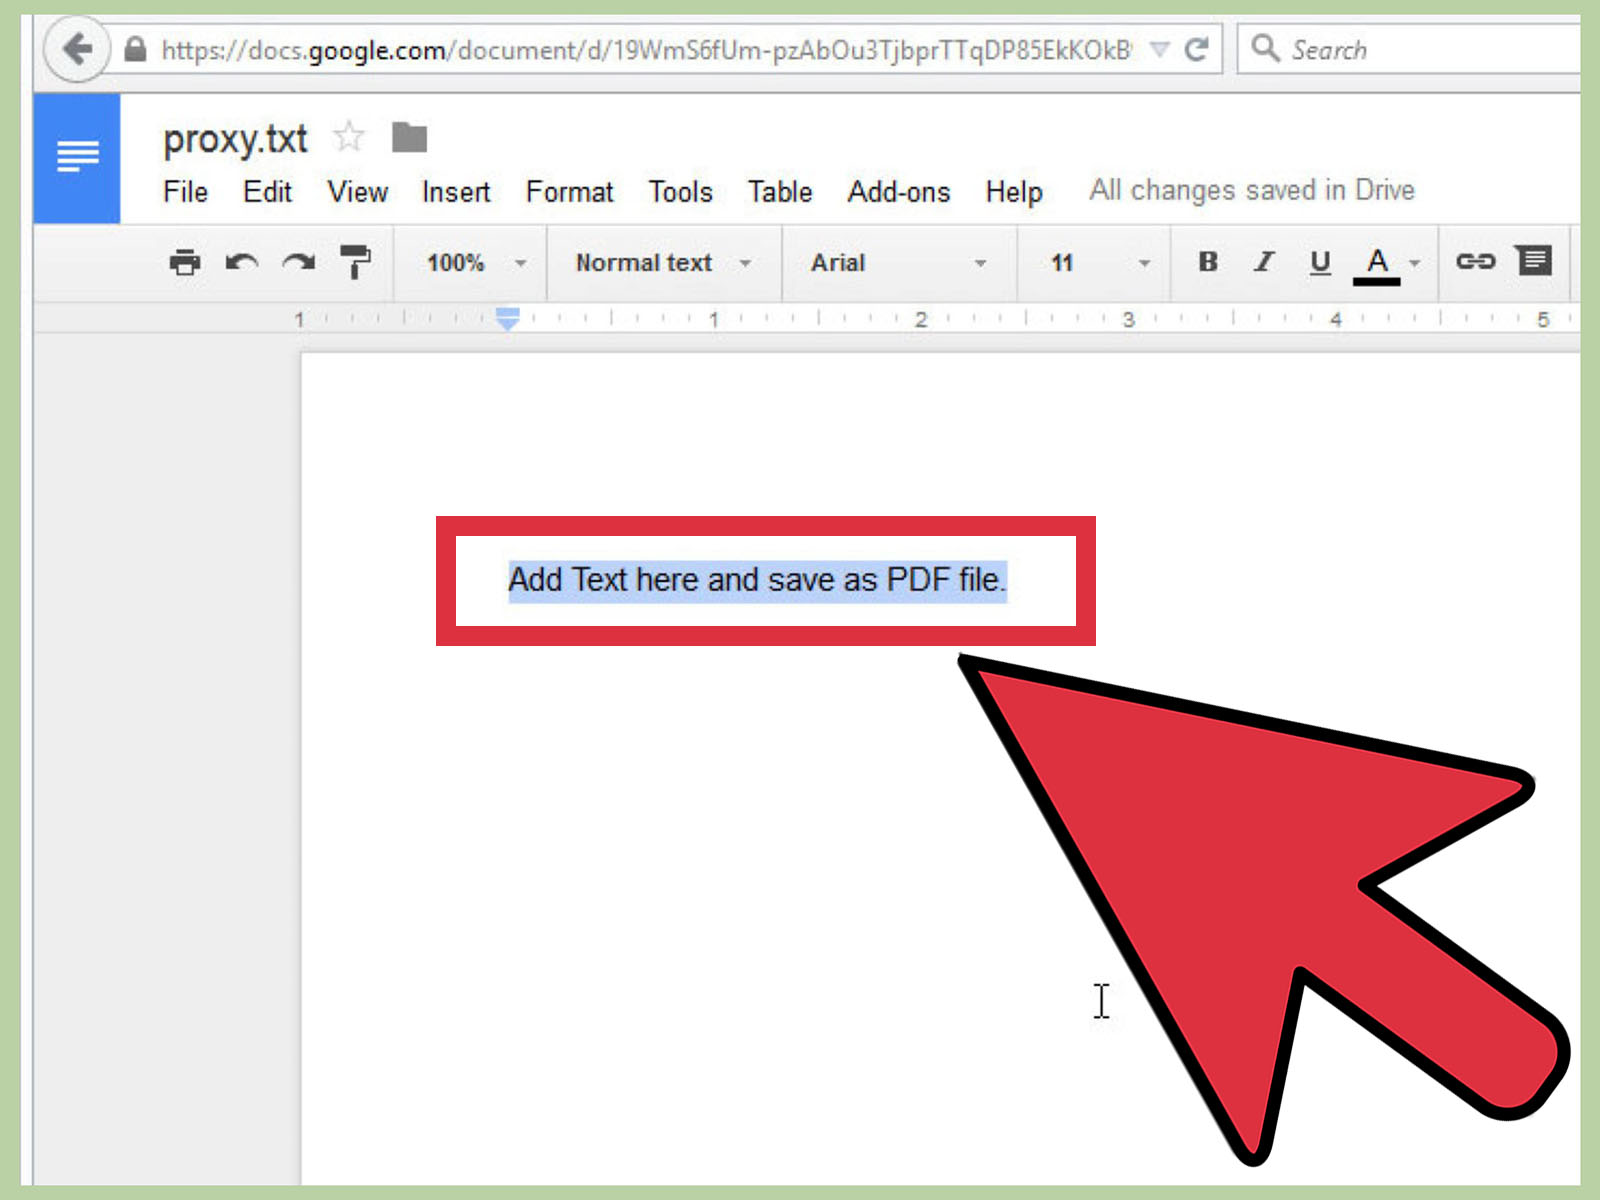The image size is (1600, 1200).
Task: Toggle bold formatting
Action: coord(1208,262)
